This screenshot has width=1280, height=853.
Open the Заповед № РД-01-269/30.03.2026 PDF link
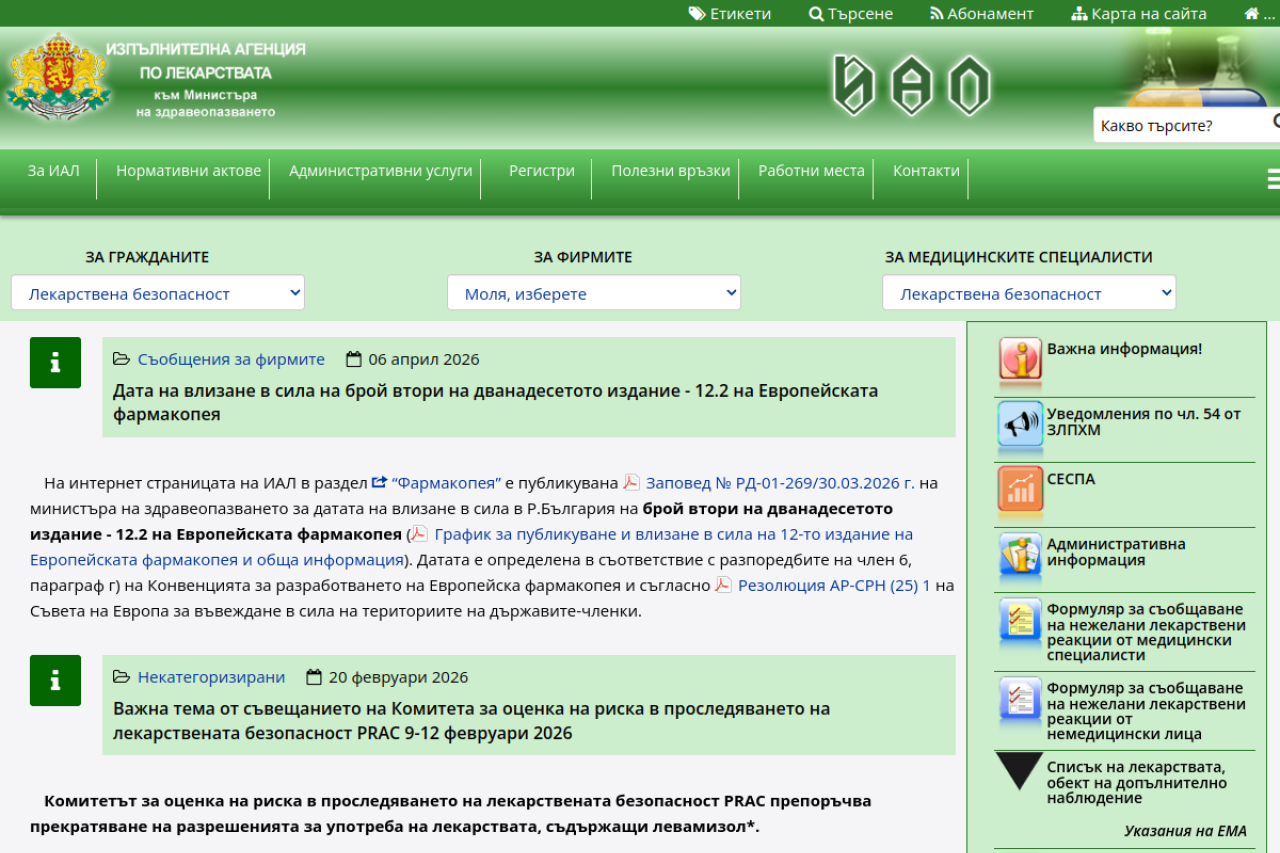(779, 483)
